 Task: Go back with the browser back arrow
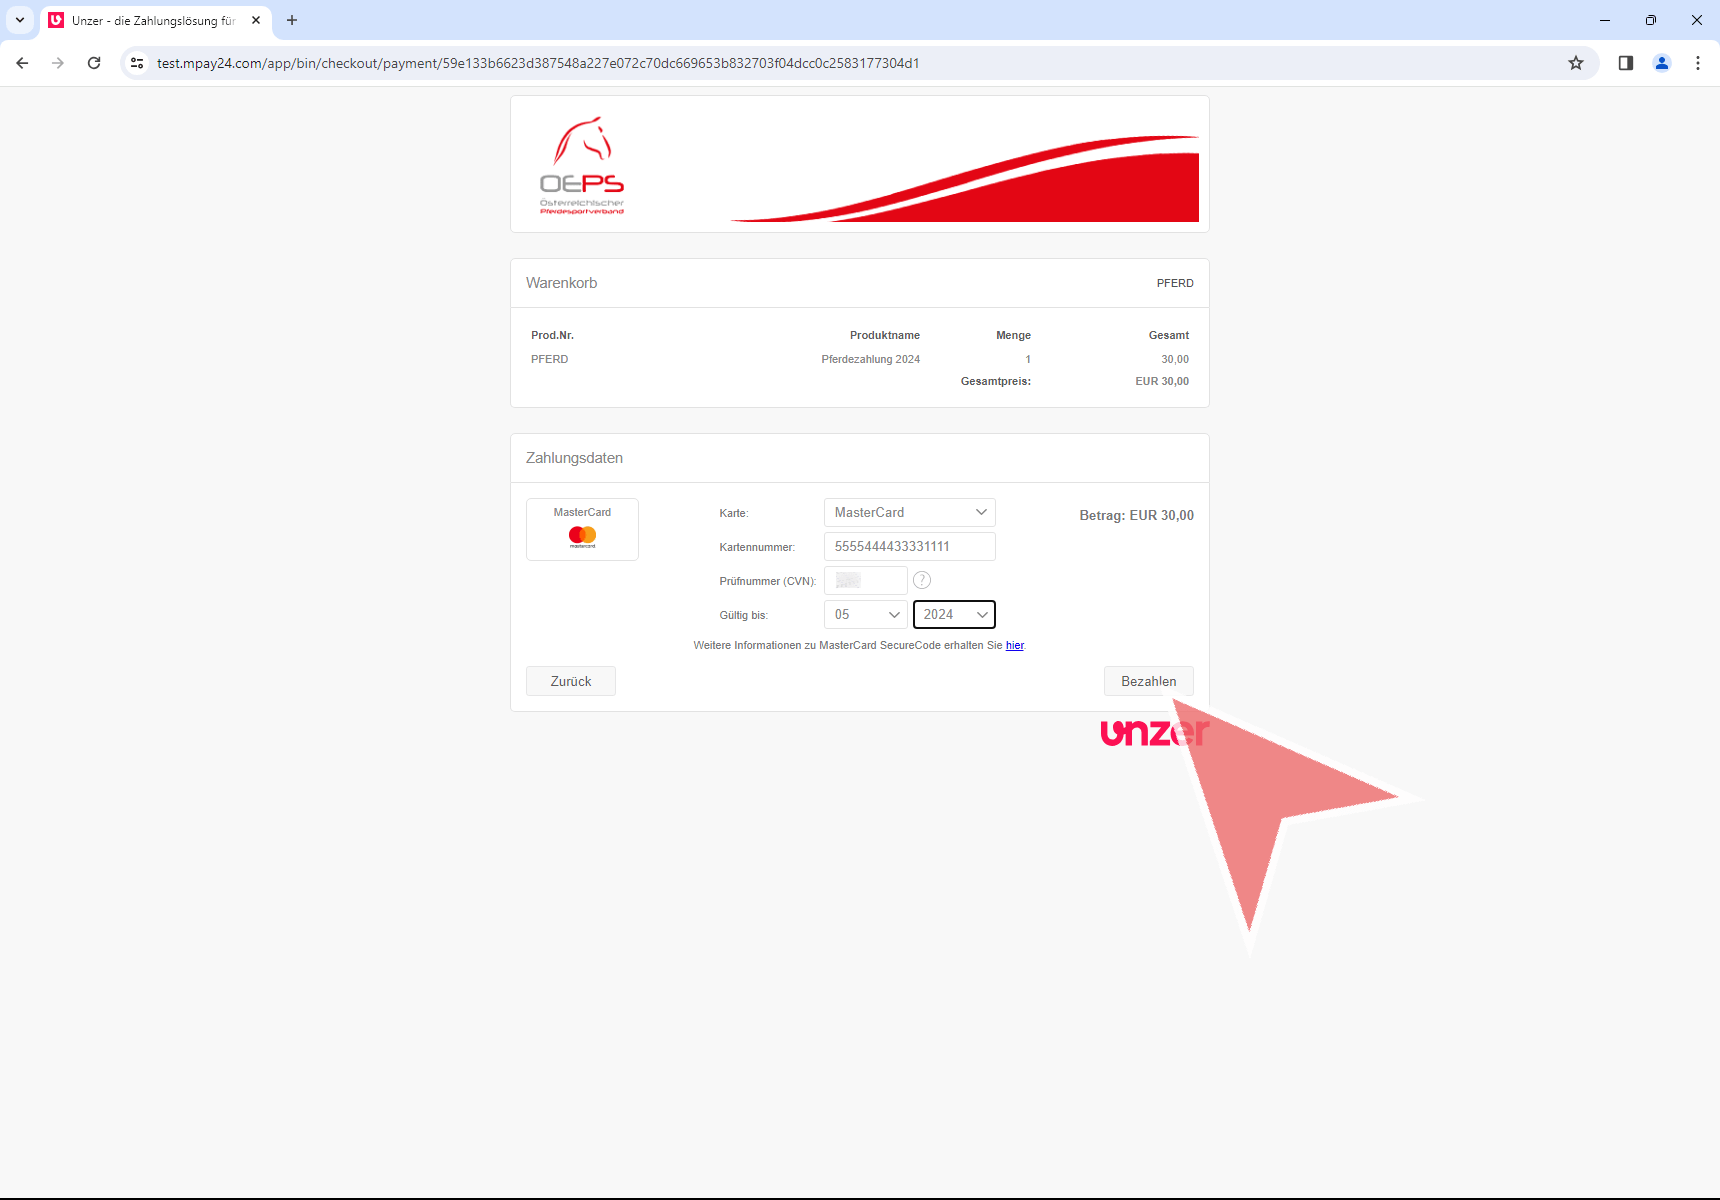click(22, 63)
